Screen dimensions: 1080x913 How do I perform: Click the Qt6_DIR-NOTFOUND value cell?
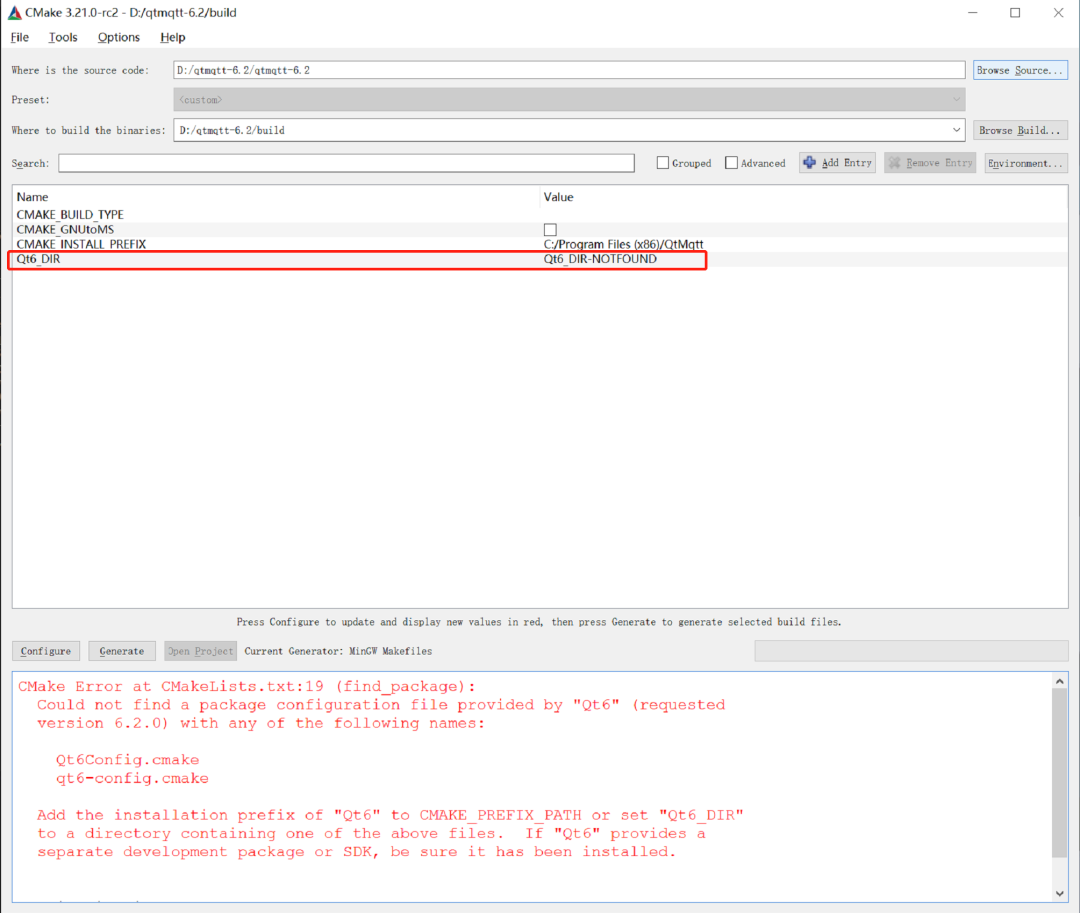click(x=600, y=259)
